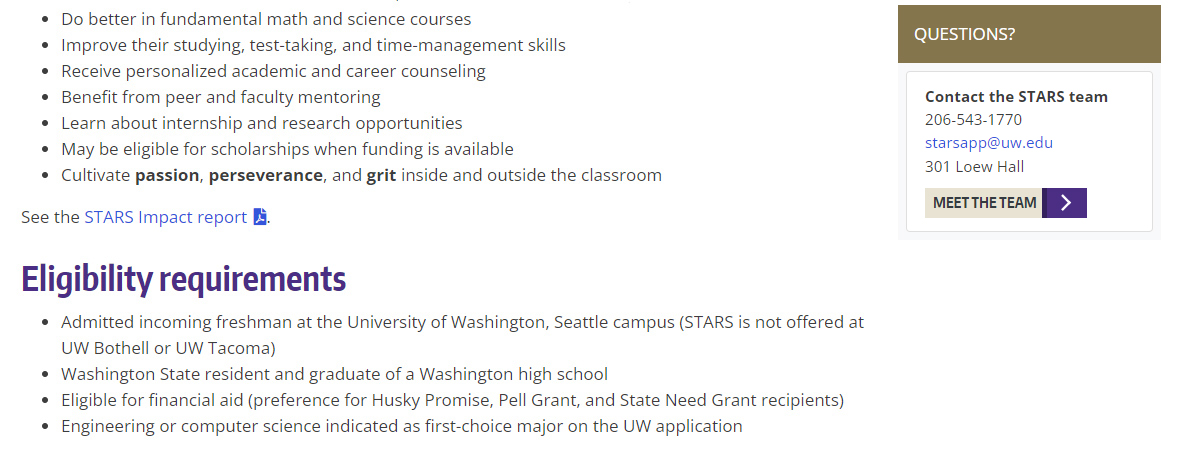The height and width of the screenshot is (458, 1179).
Task: Click the 'Learn about internship and research' bullet
Action: pos(261,124)
